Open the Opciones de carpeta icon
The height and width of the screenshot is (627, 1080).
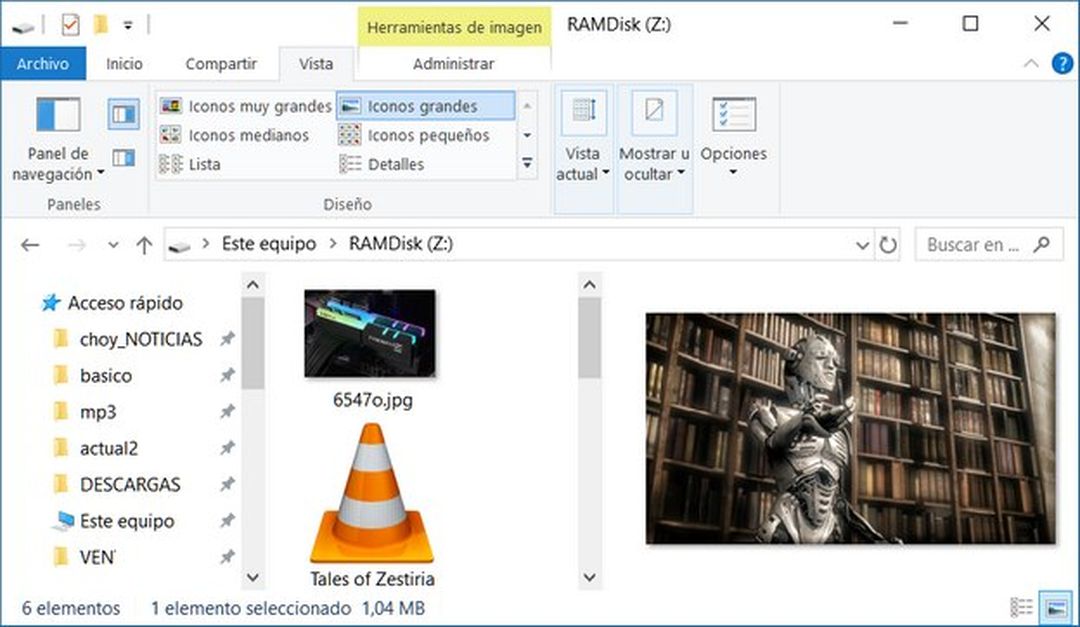734,130
